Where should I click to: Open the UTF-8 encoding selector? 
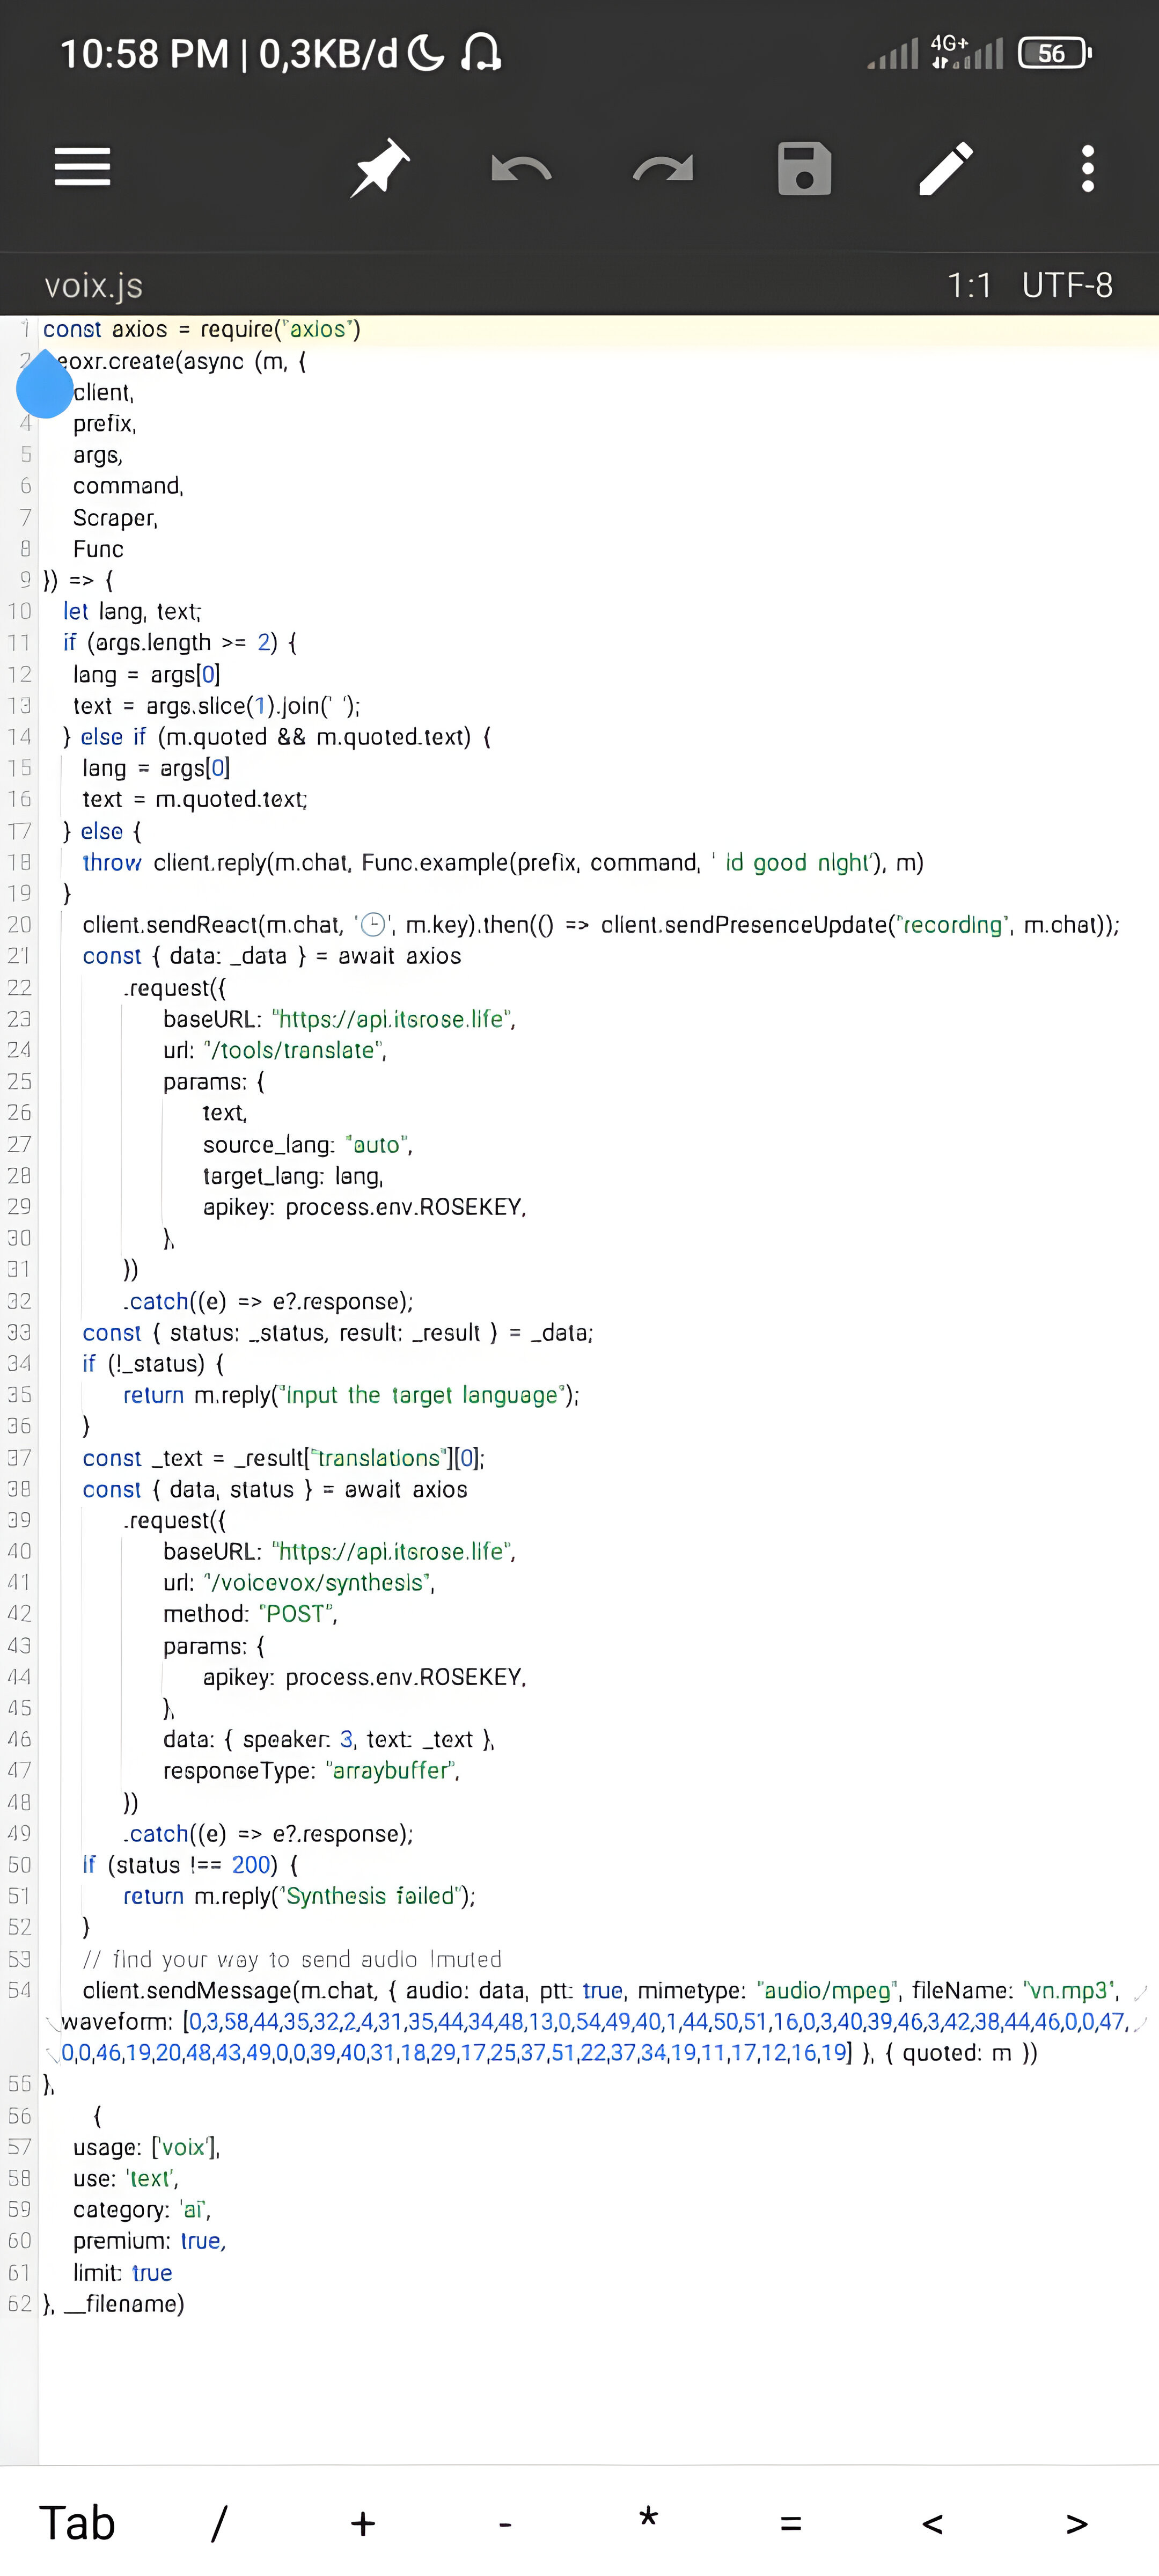(x=1066, y=286)
